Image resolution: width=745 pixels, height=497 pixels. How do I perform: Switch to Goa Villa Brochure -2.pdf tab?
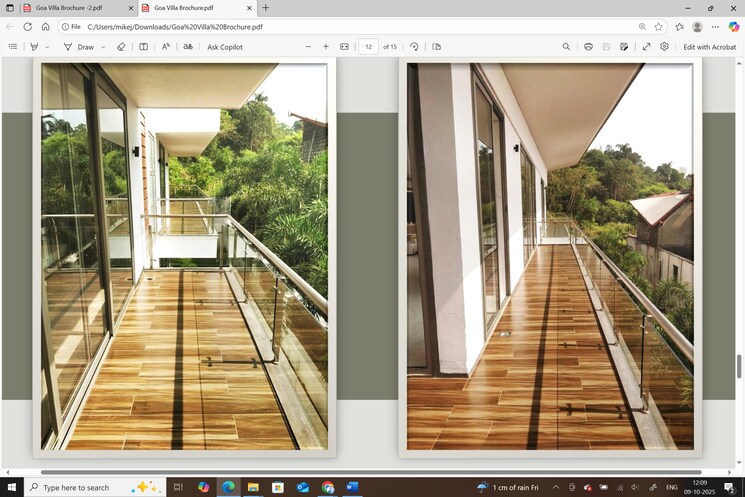pyautogui.click(x=70, y=8)
